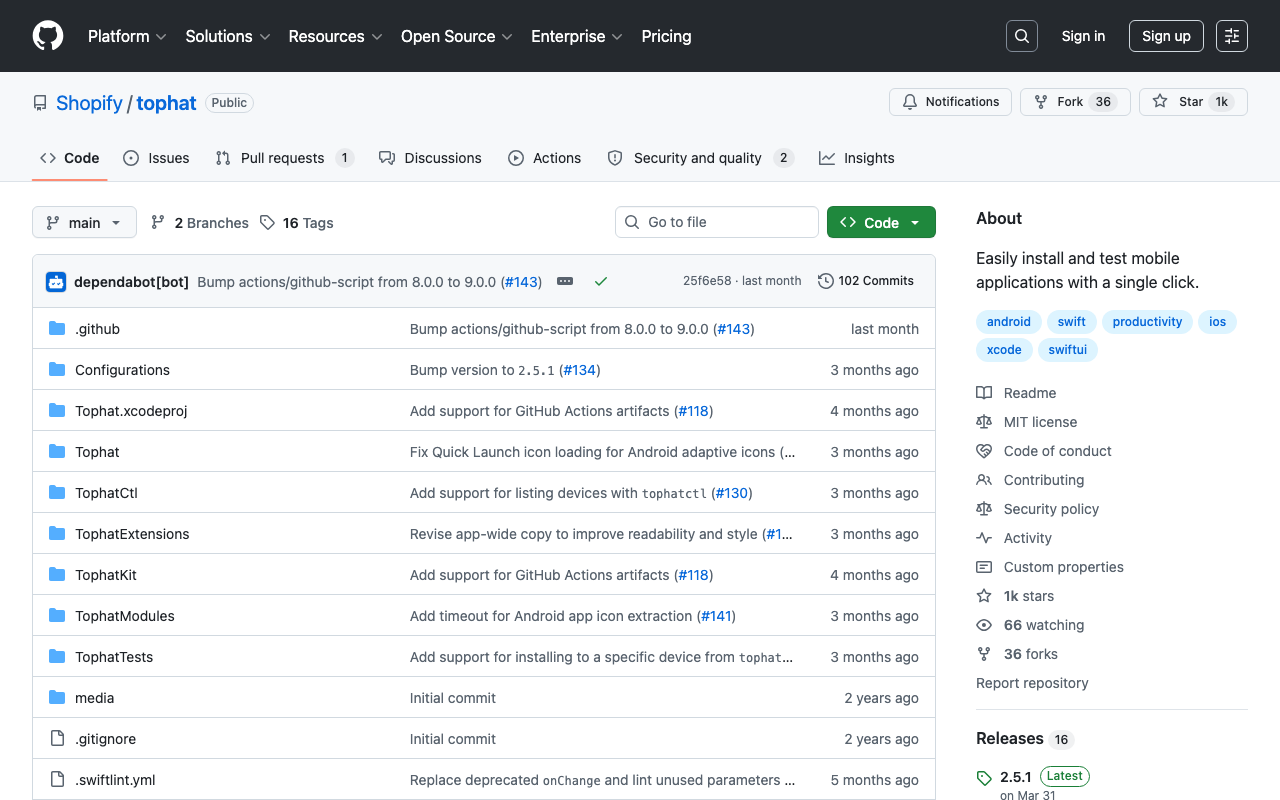
Task: Focus the Go to file field
Action: (x=717, y=222)
